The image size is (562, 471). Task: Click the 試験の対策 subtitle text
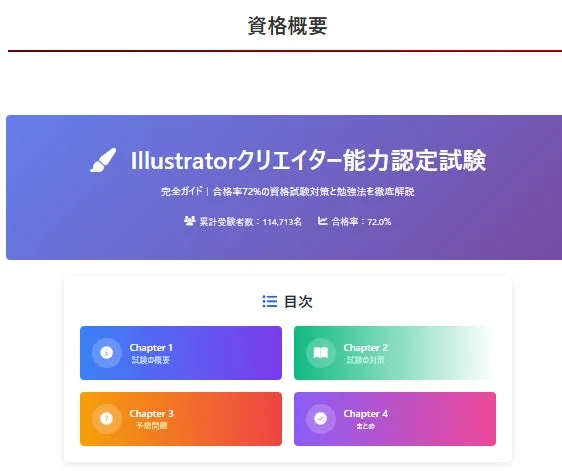point(365,360)
